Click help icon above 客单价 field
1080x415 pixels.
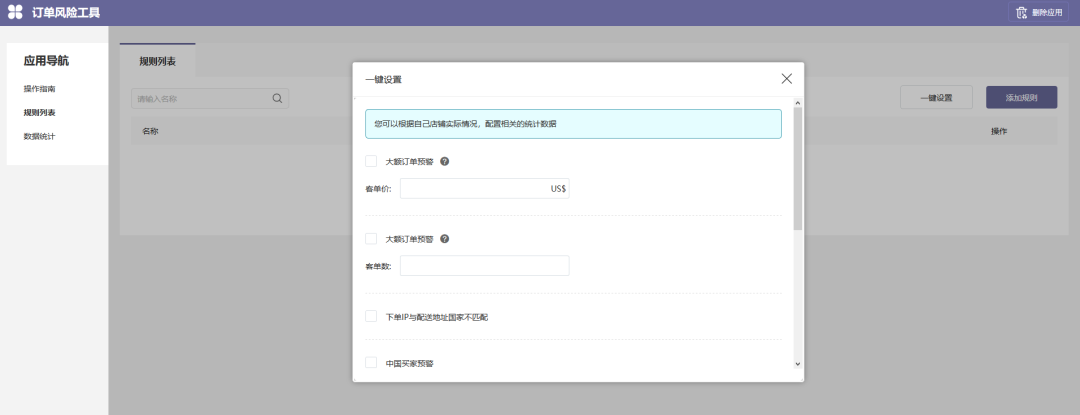tap(444, 161)
